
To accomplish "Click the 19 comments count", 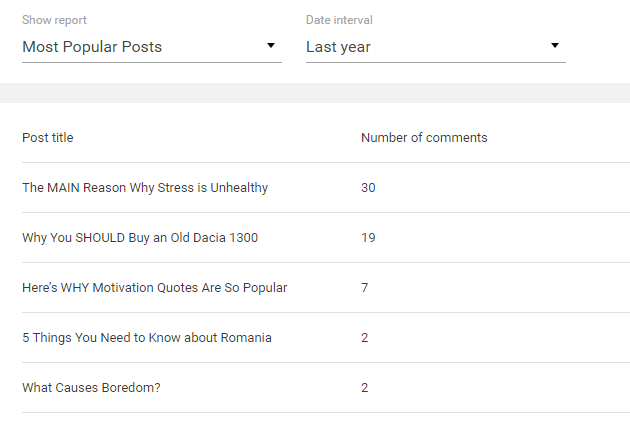I will [x=368, y=238].
